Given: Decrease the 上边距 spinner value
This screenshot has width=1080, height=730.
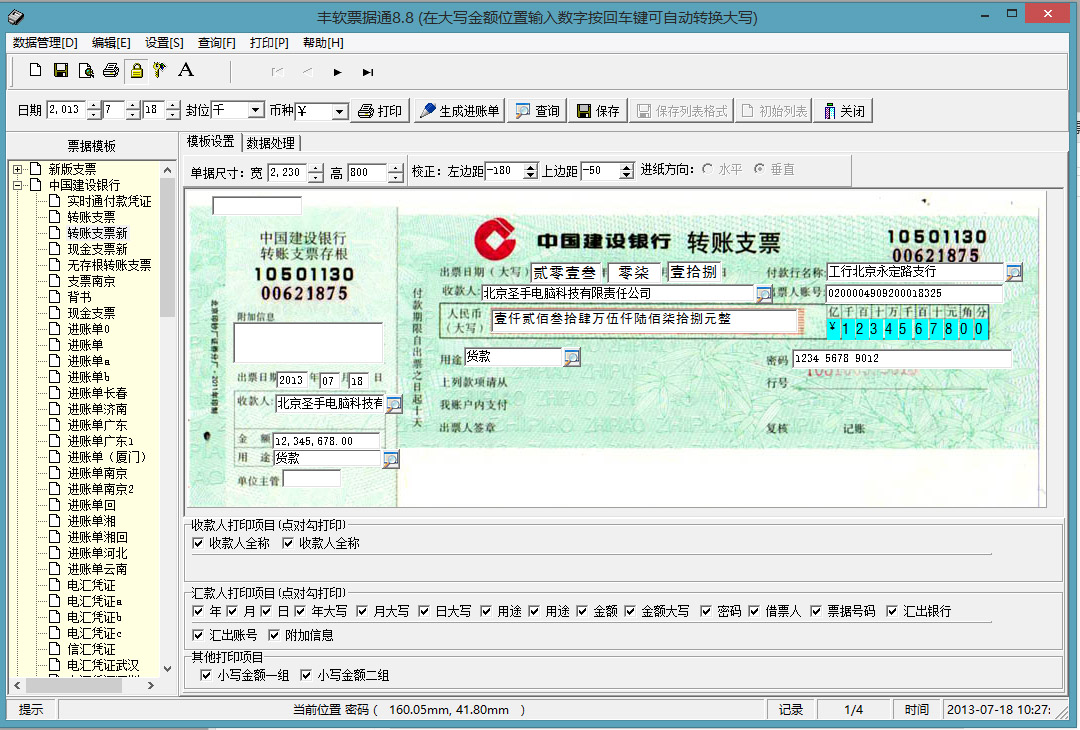Looking at the screenshot, I should pyautogui.click(x=626, y=176).
